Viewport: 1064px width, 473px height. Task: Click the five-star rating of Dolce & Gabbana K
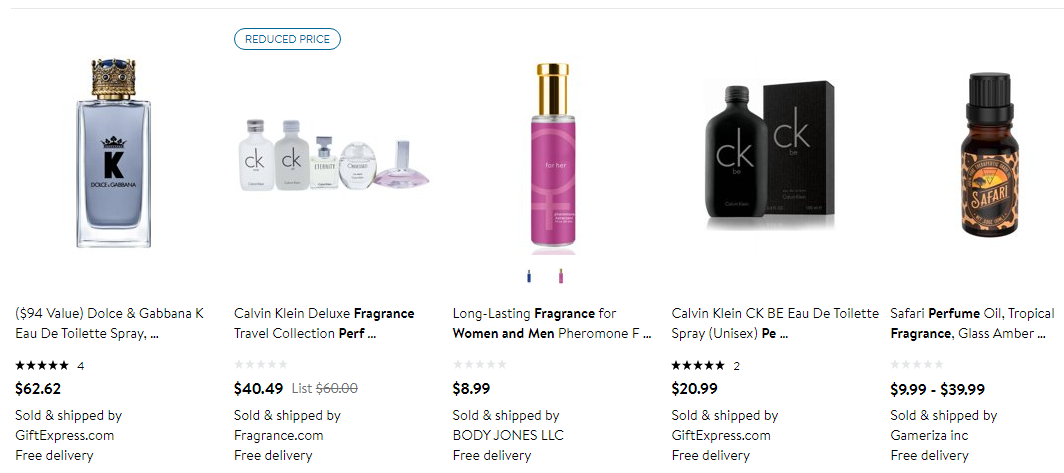pos(42,365)
